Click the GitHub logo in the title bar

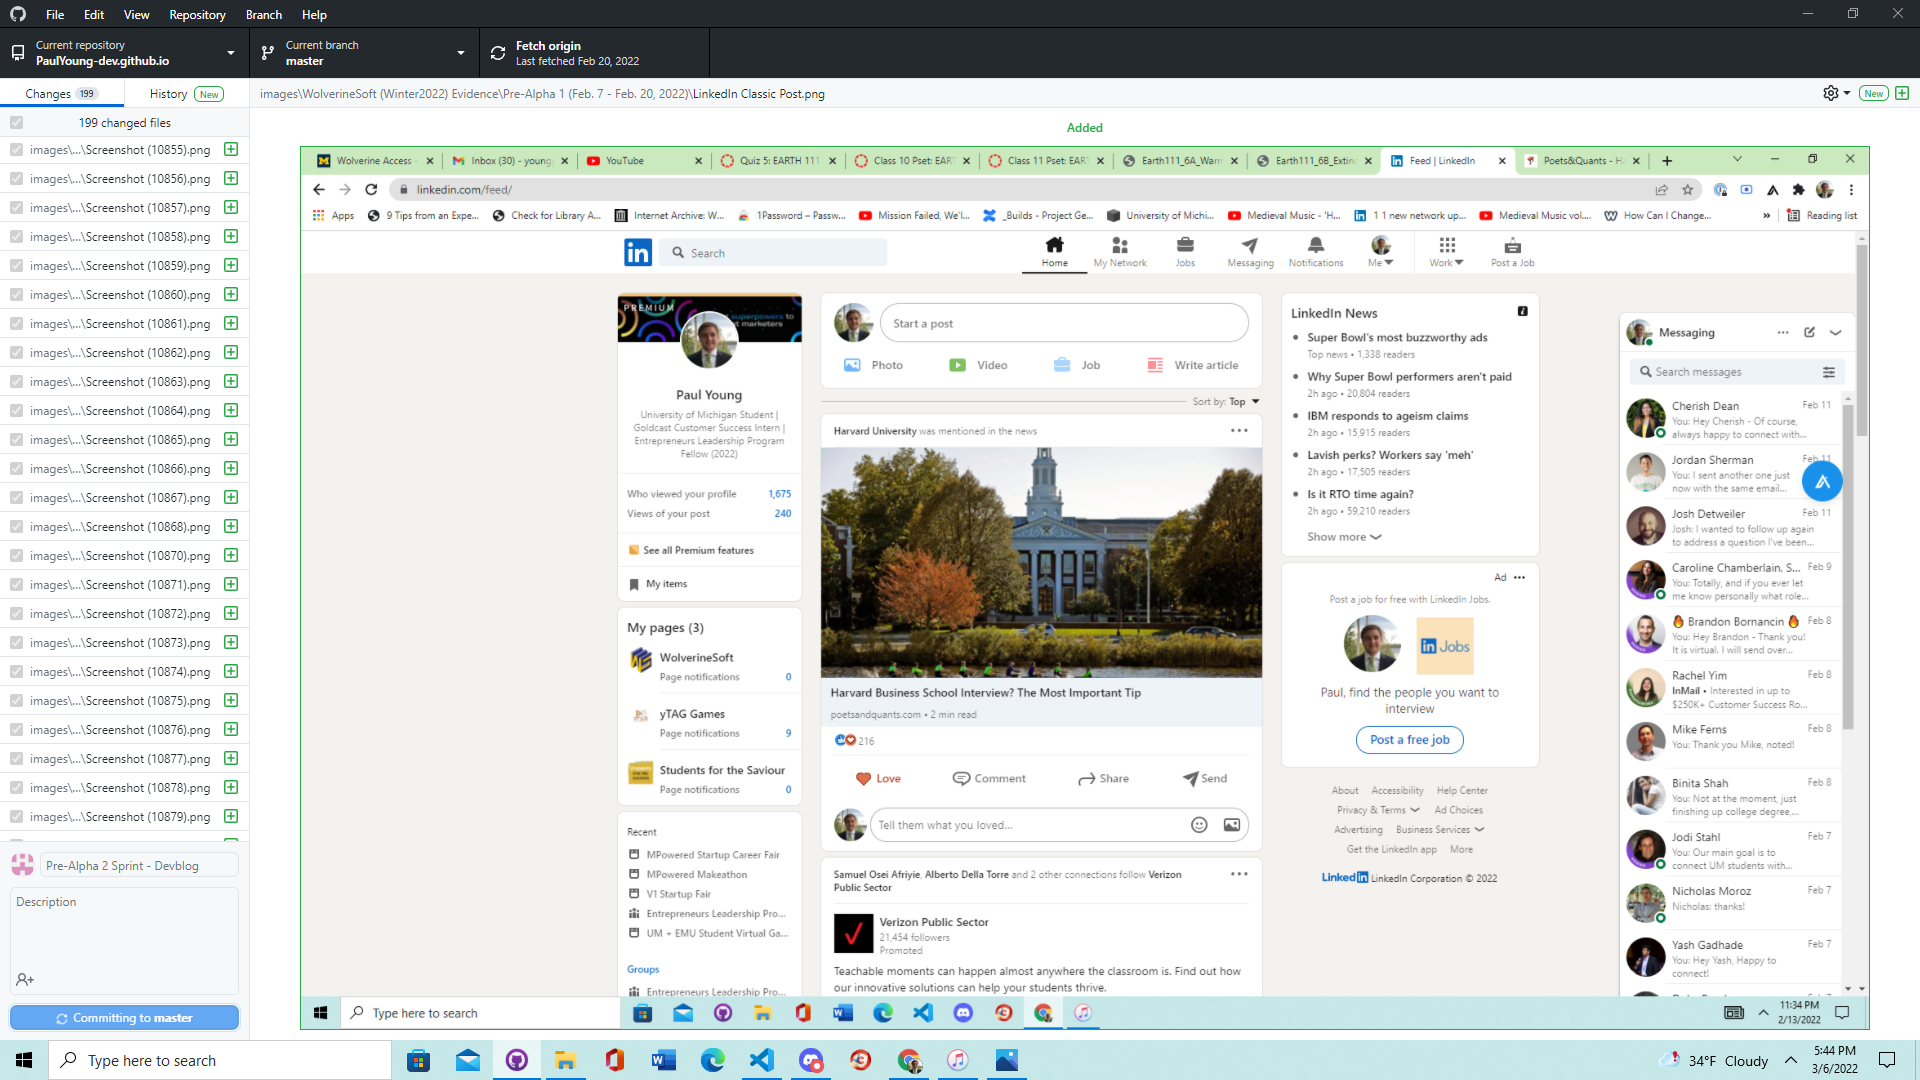17,14
